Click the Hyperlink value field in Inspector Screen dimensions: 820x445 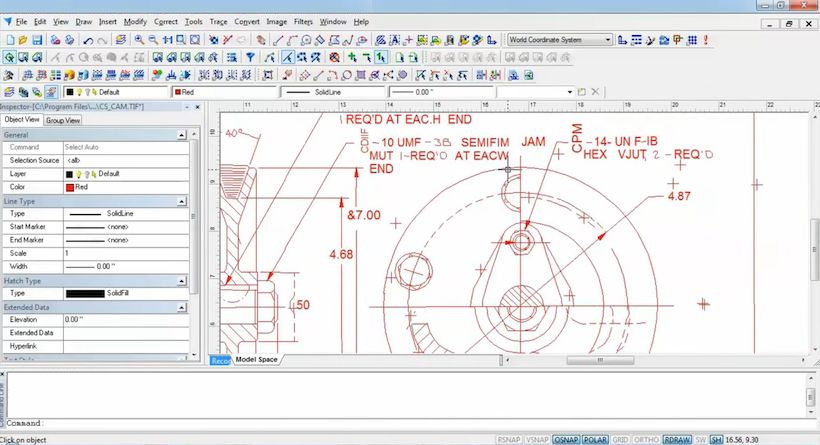pyautogui.click(x=126, y=346)
